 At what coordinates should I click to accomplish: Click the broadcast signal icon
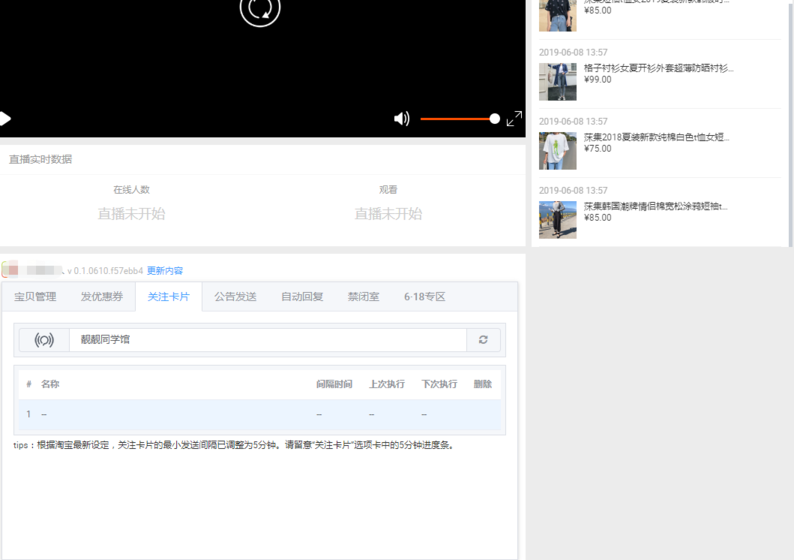44,340
